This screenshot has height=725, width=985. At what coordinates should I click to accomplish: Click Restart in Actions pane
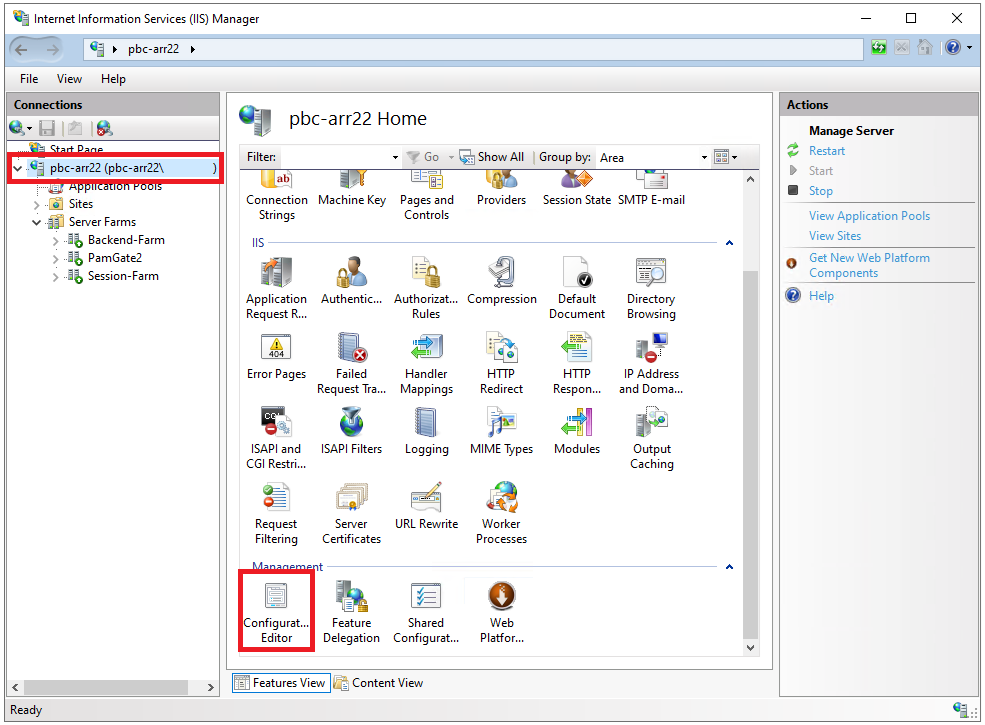click(x=827, y=151)
